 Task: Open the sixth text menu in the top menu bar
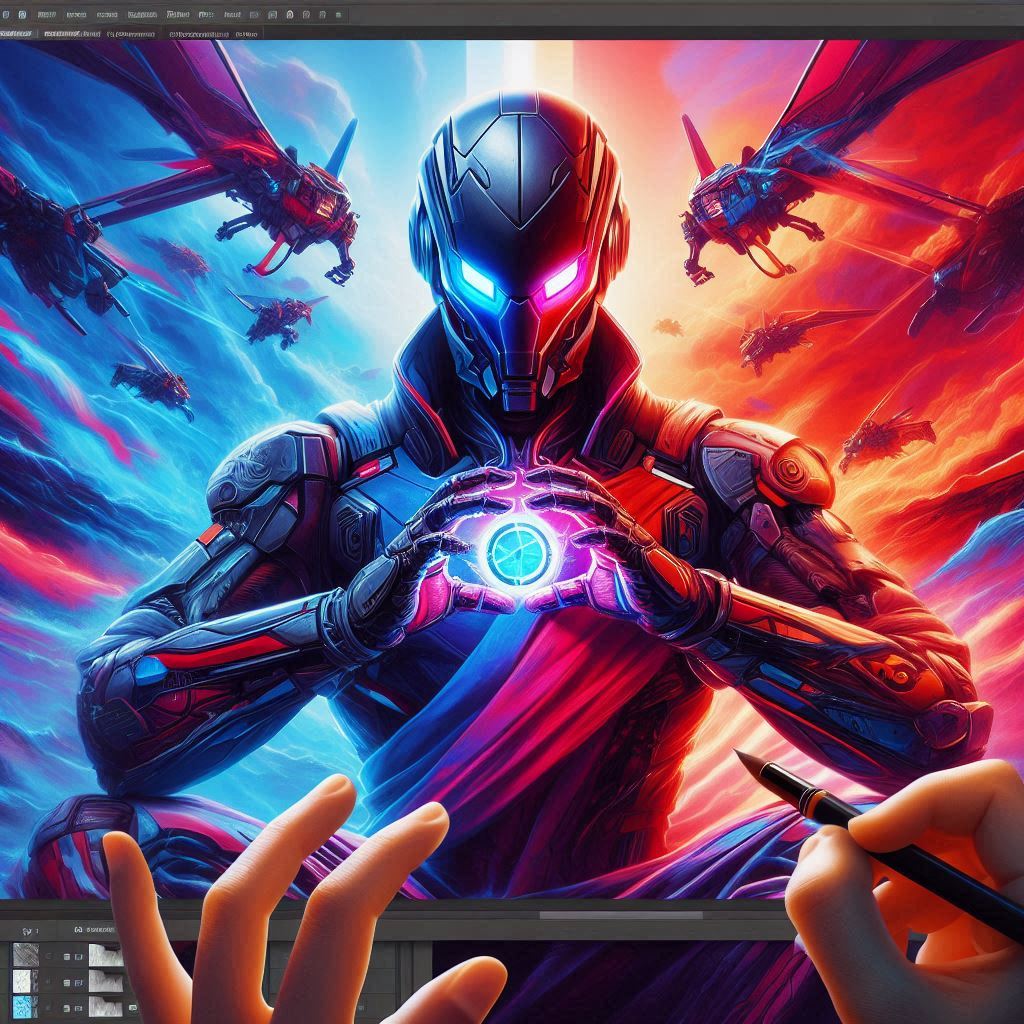point(206,15)
